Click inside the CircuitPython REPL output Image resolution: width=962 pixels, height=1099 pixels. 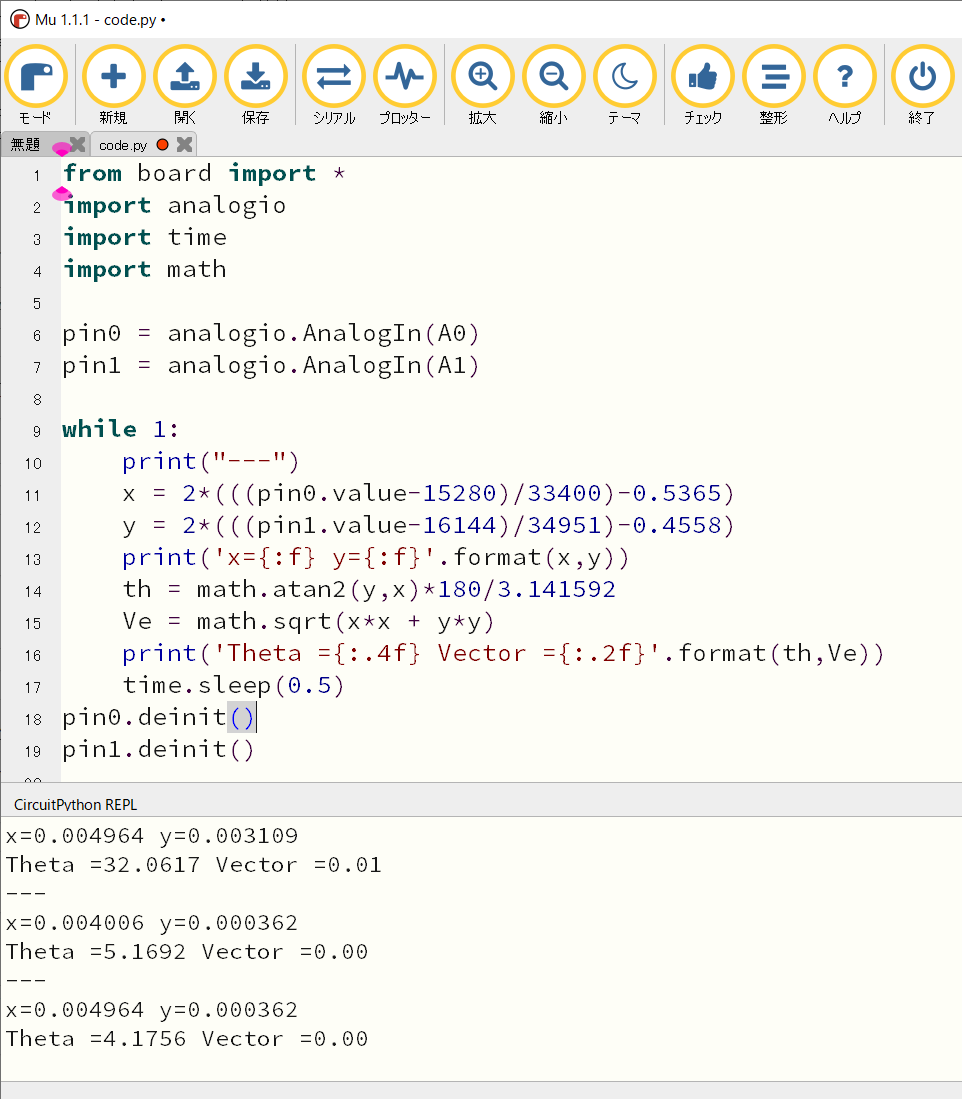pyautogui.click(x=480, y=950)
